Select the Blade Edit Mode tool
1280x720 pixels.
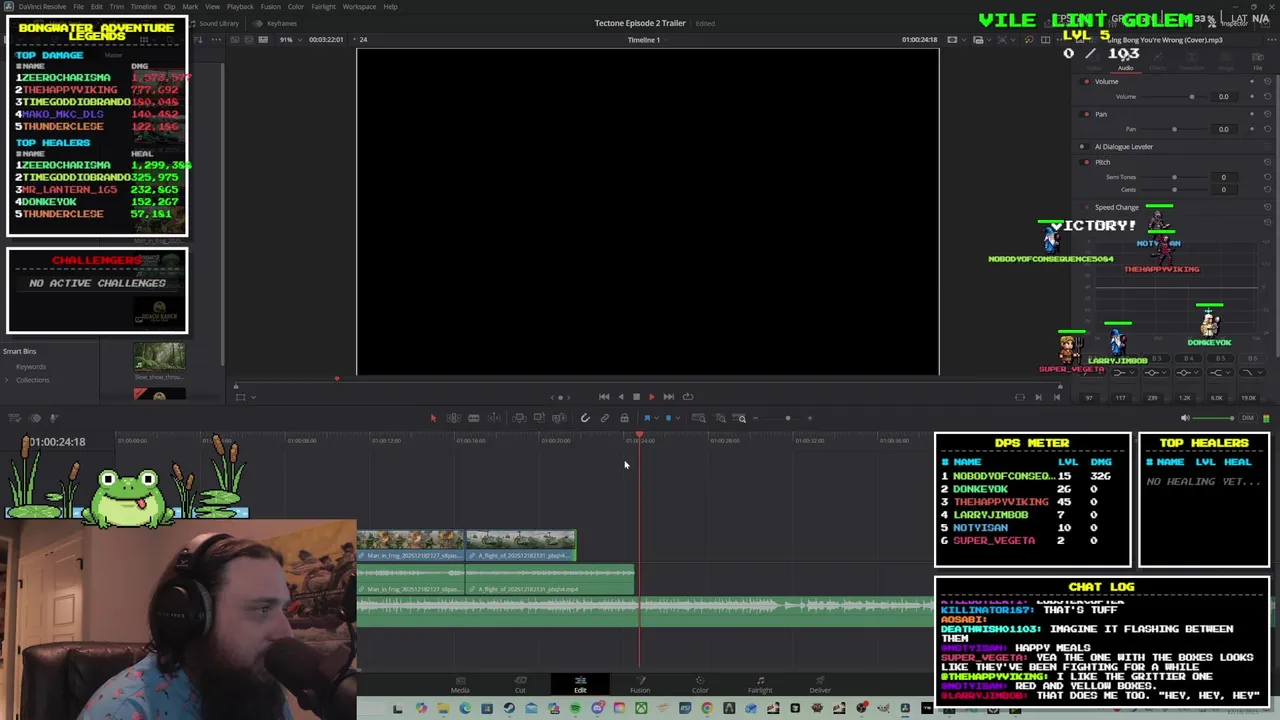(x=495, y=418)
